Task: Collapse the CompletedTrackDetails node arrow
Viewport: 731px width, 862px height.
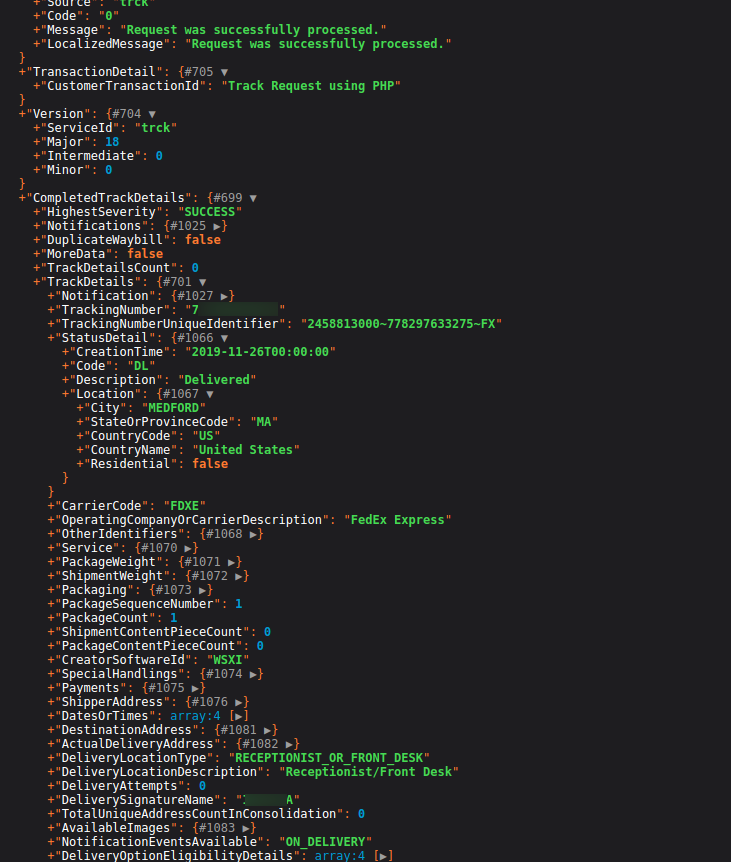Action: (253, 198)
